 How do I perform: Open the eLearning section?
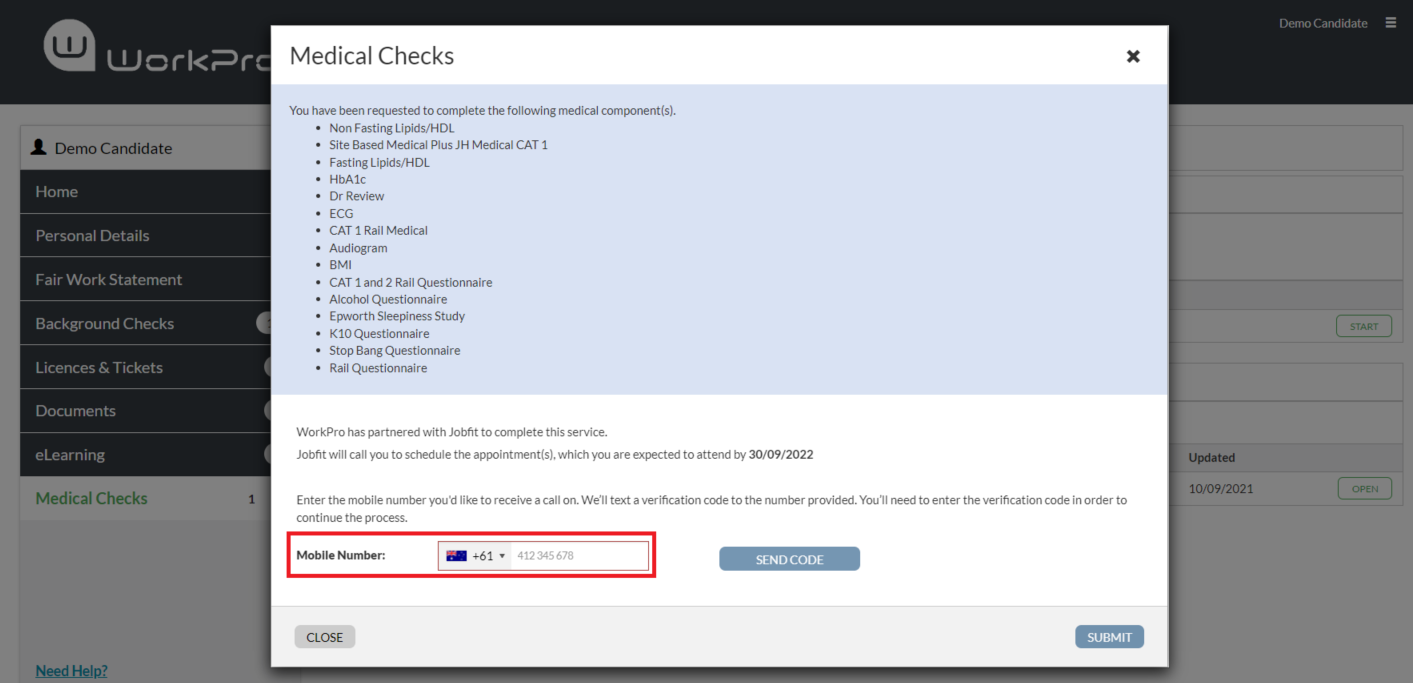click(x=73, y=454)
